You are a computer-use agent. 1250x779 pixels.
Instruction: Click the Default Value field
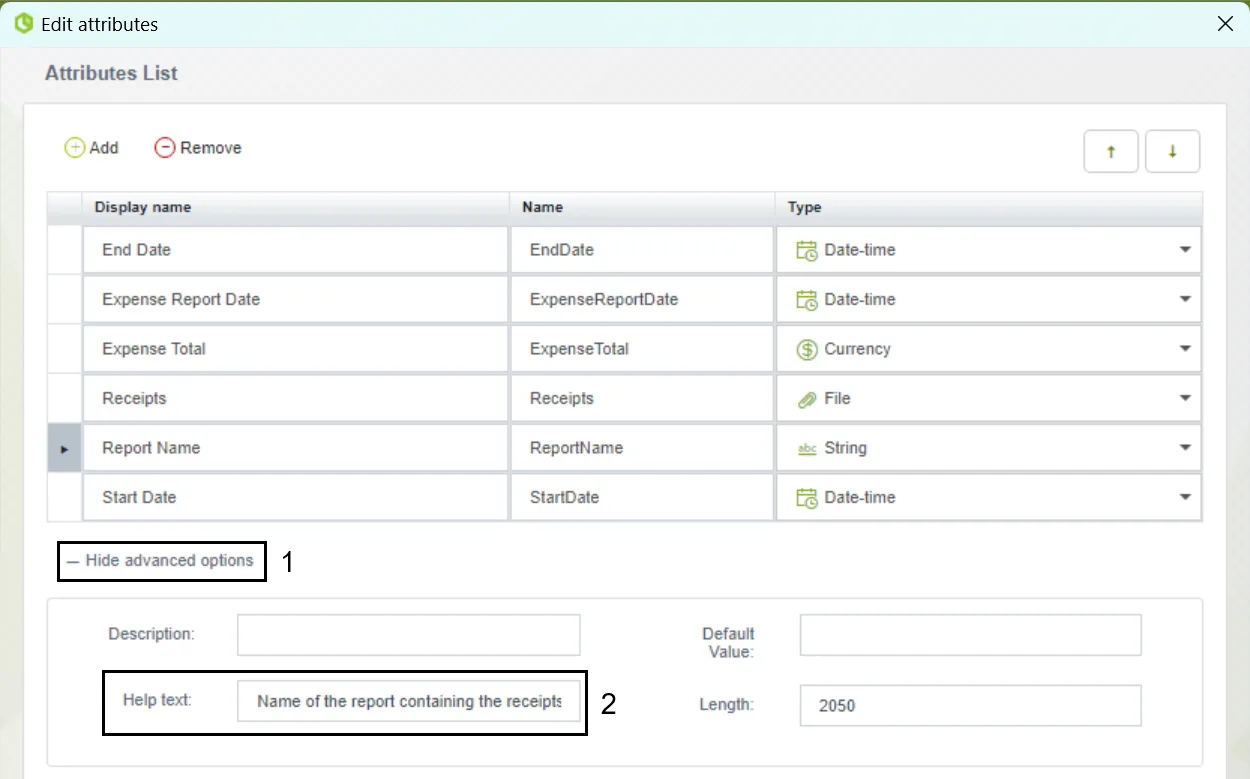[x=970, y=635]
